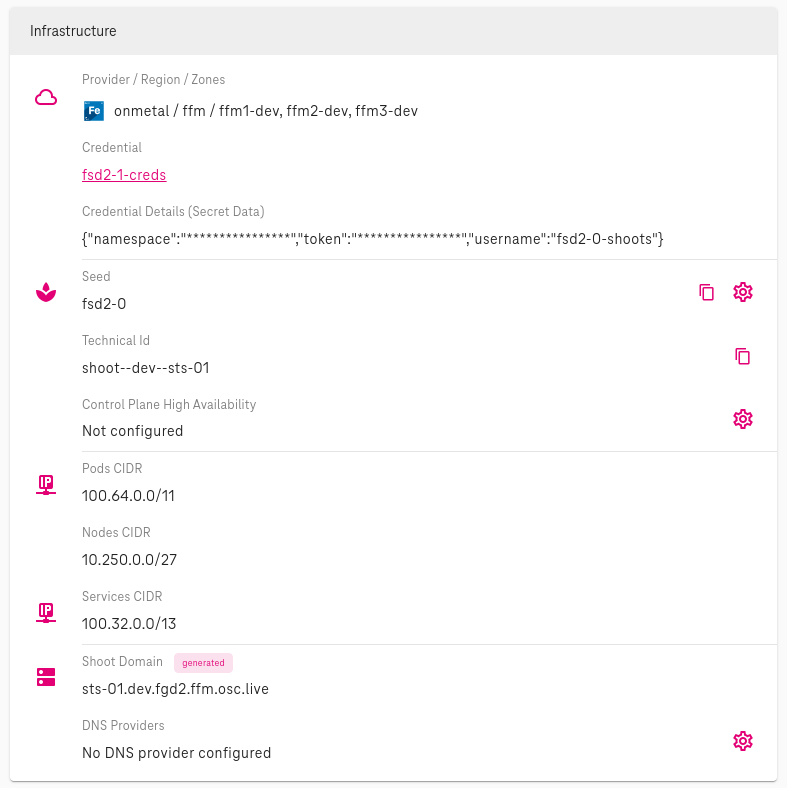The width and height of the screenshot is (788, 789).
Task: Click the Seed sprout icon
Action: click(x=45, y=292)
